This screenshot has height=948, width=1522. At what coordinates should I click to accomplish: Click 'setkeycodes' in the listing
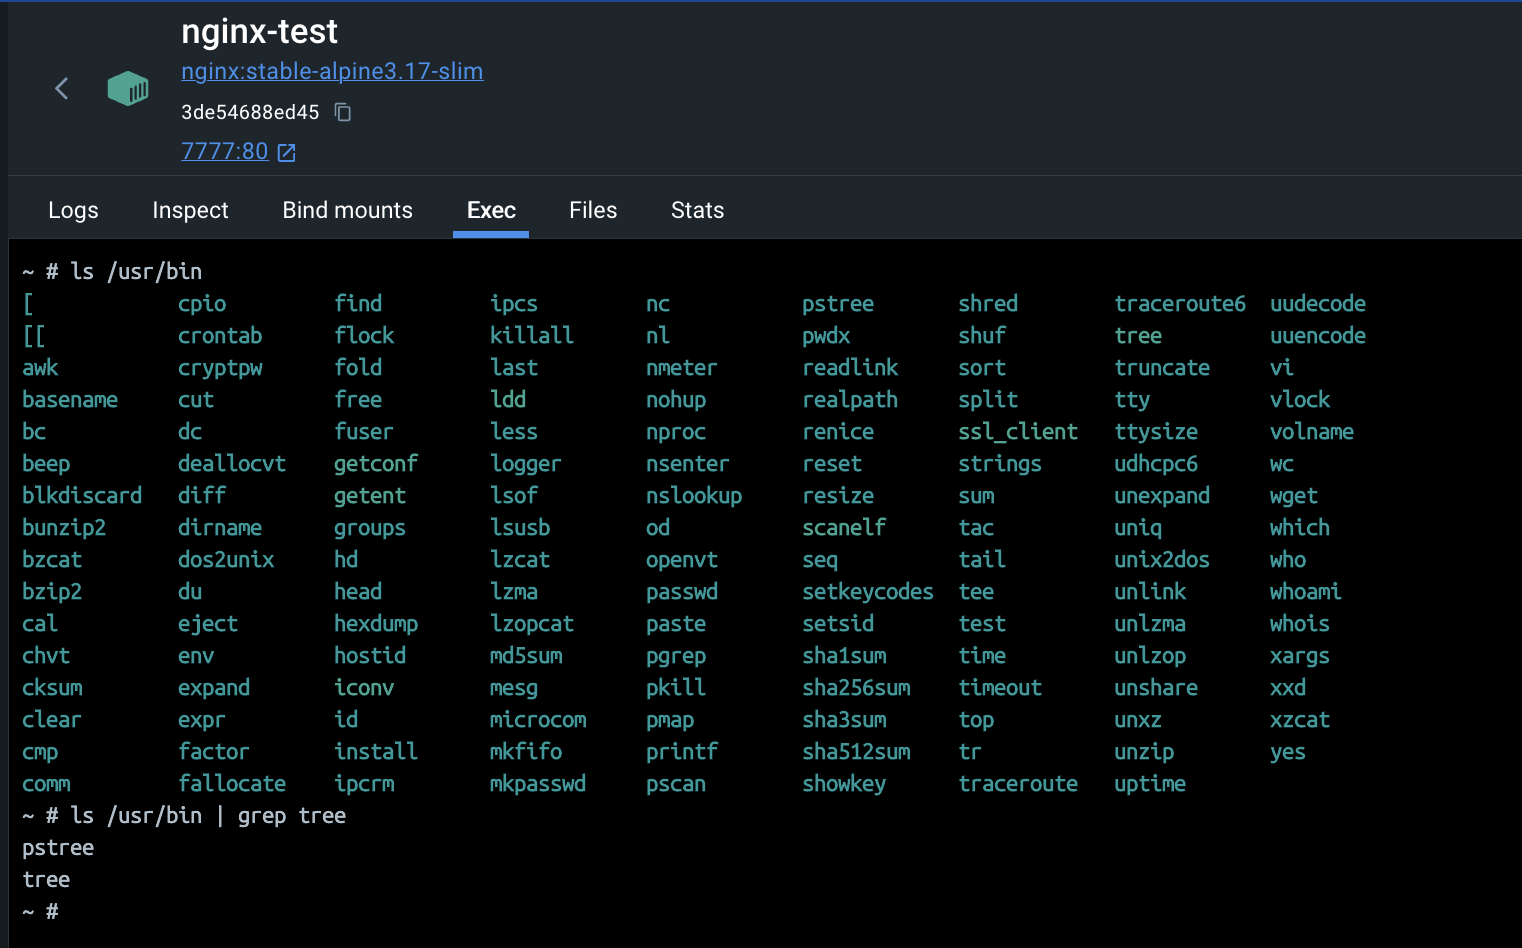click(868, 592)
